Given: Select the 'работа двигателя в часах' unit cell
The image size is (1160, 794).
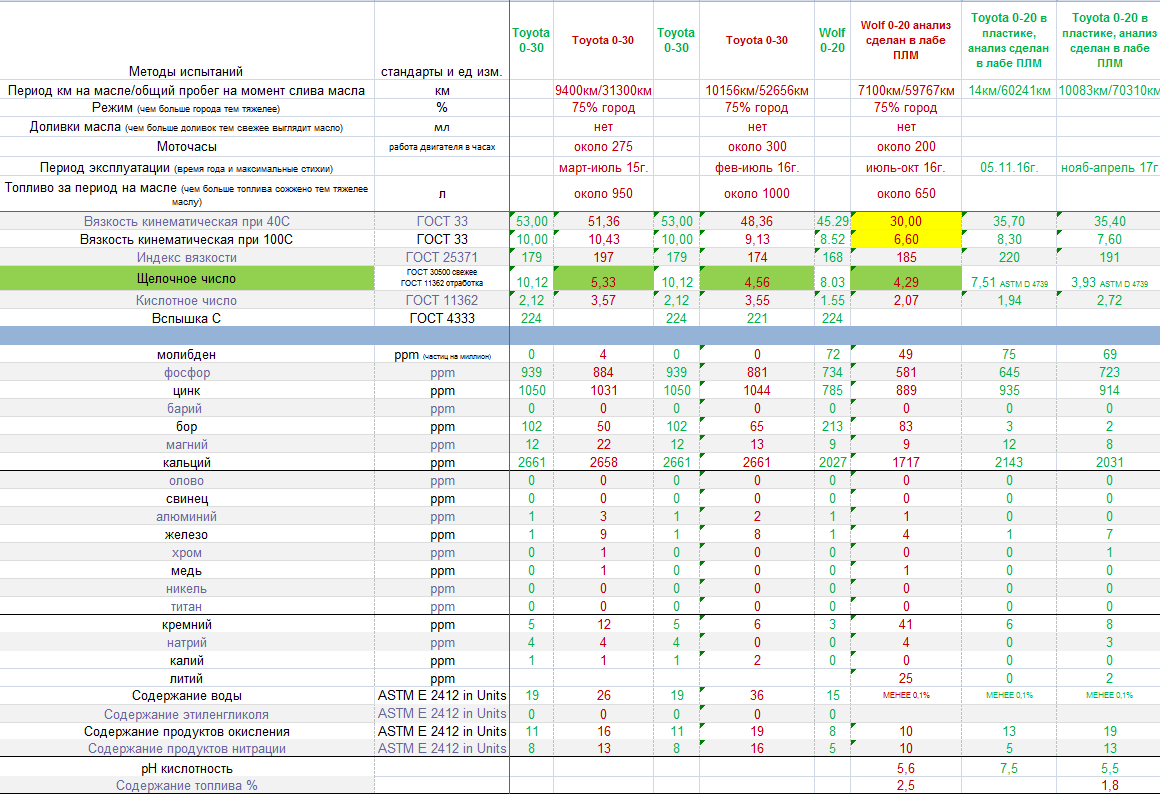Looking at the screenshot, I should click(x=442, y=147).
